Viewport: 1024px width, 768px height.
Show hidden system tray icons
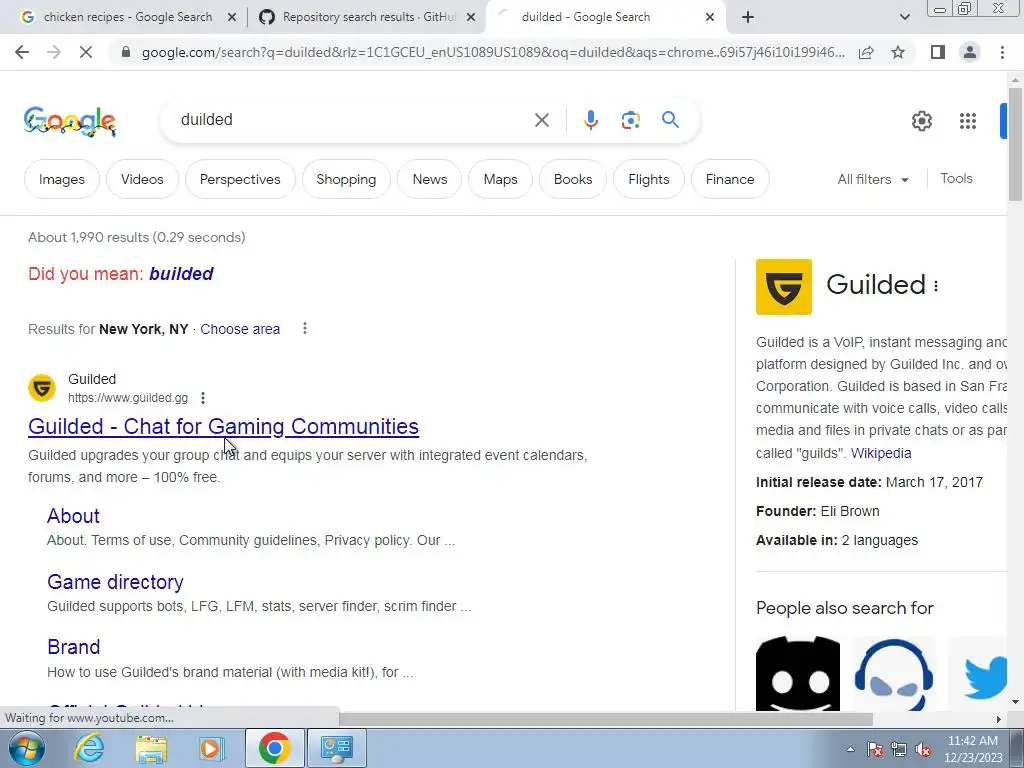coord(850,749)
